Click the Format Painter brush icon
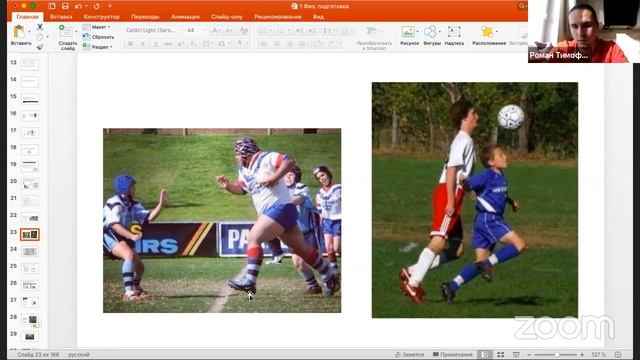Viewport: 640px width, 360px height. point(40,47)
